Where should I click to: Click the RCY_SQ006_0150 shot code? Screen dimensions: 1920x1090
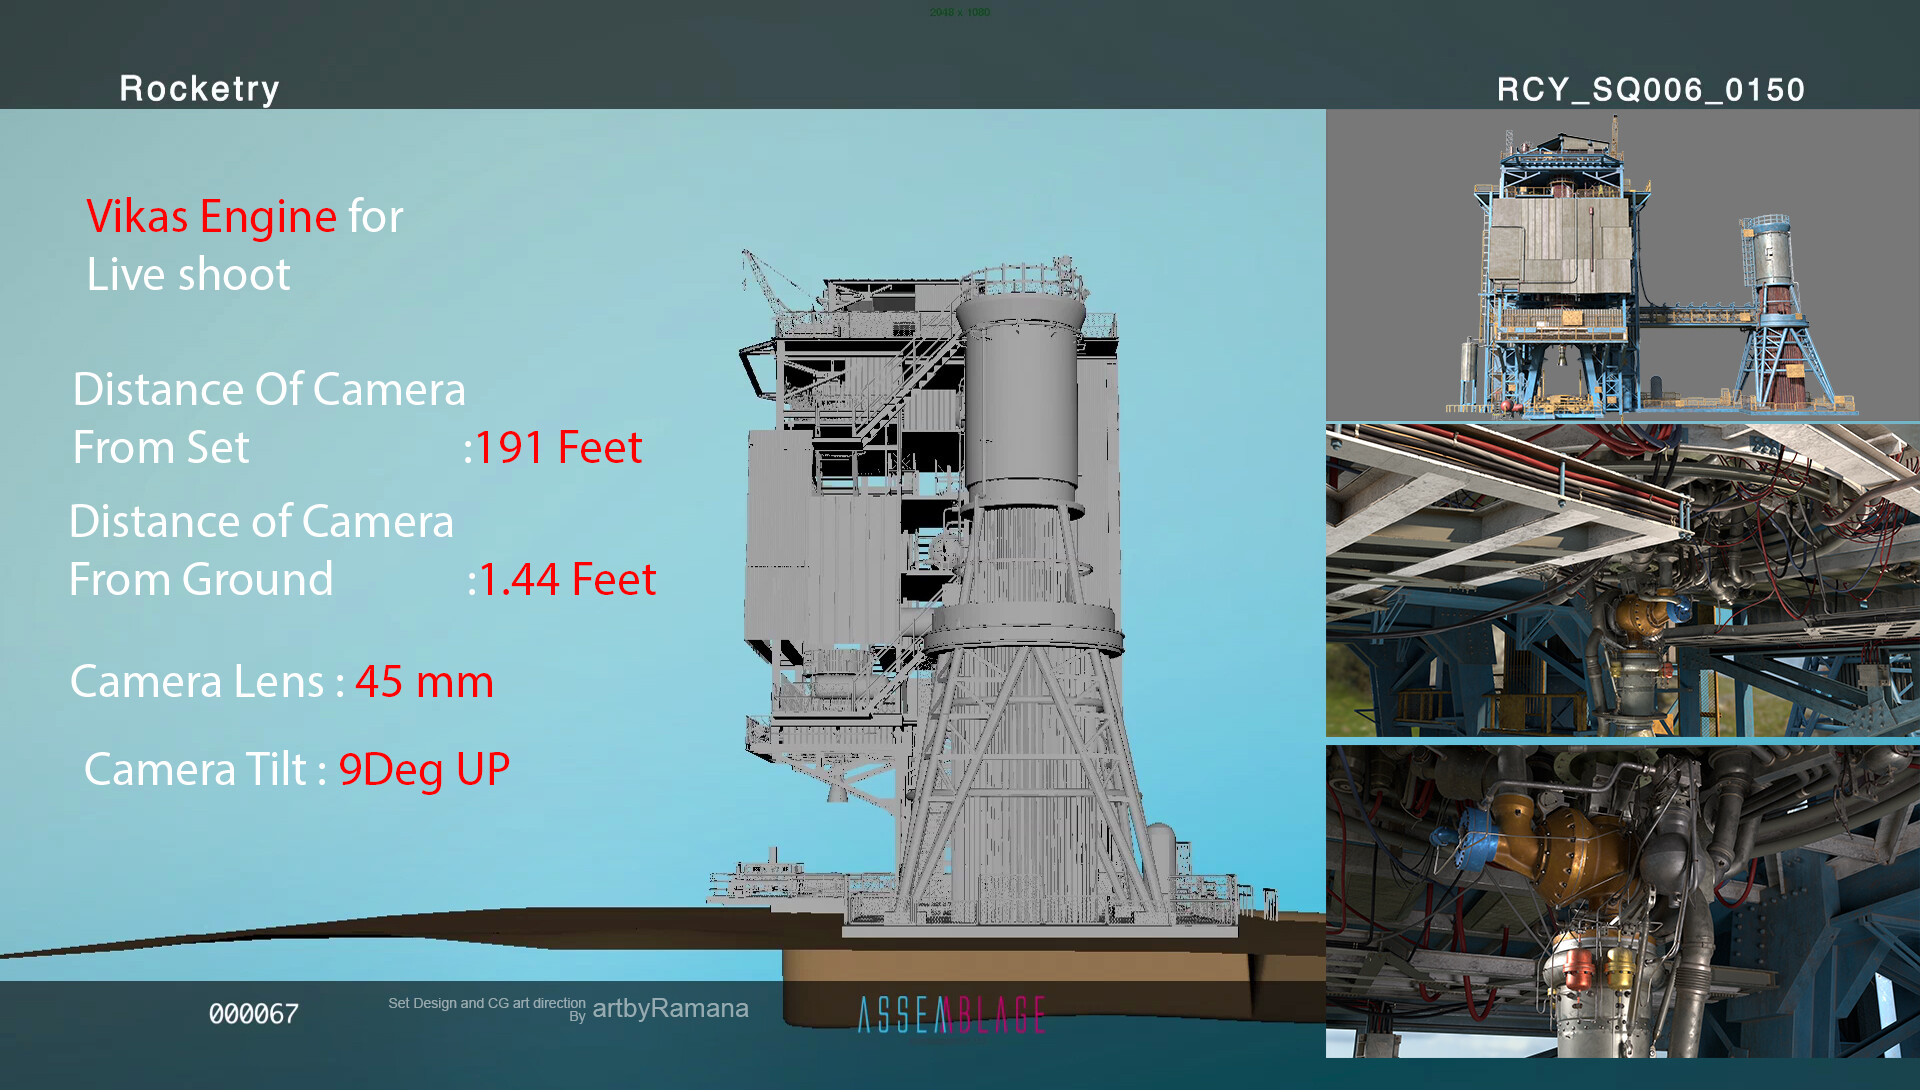(1650, 90)
